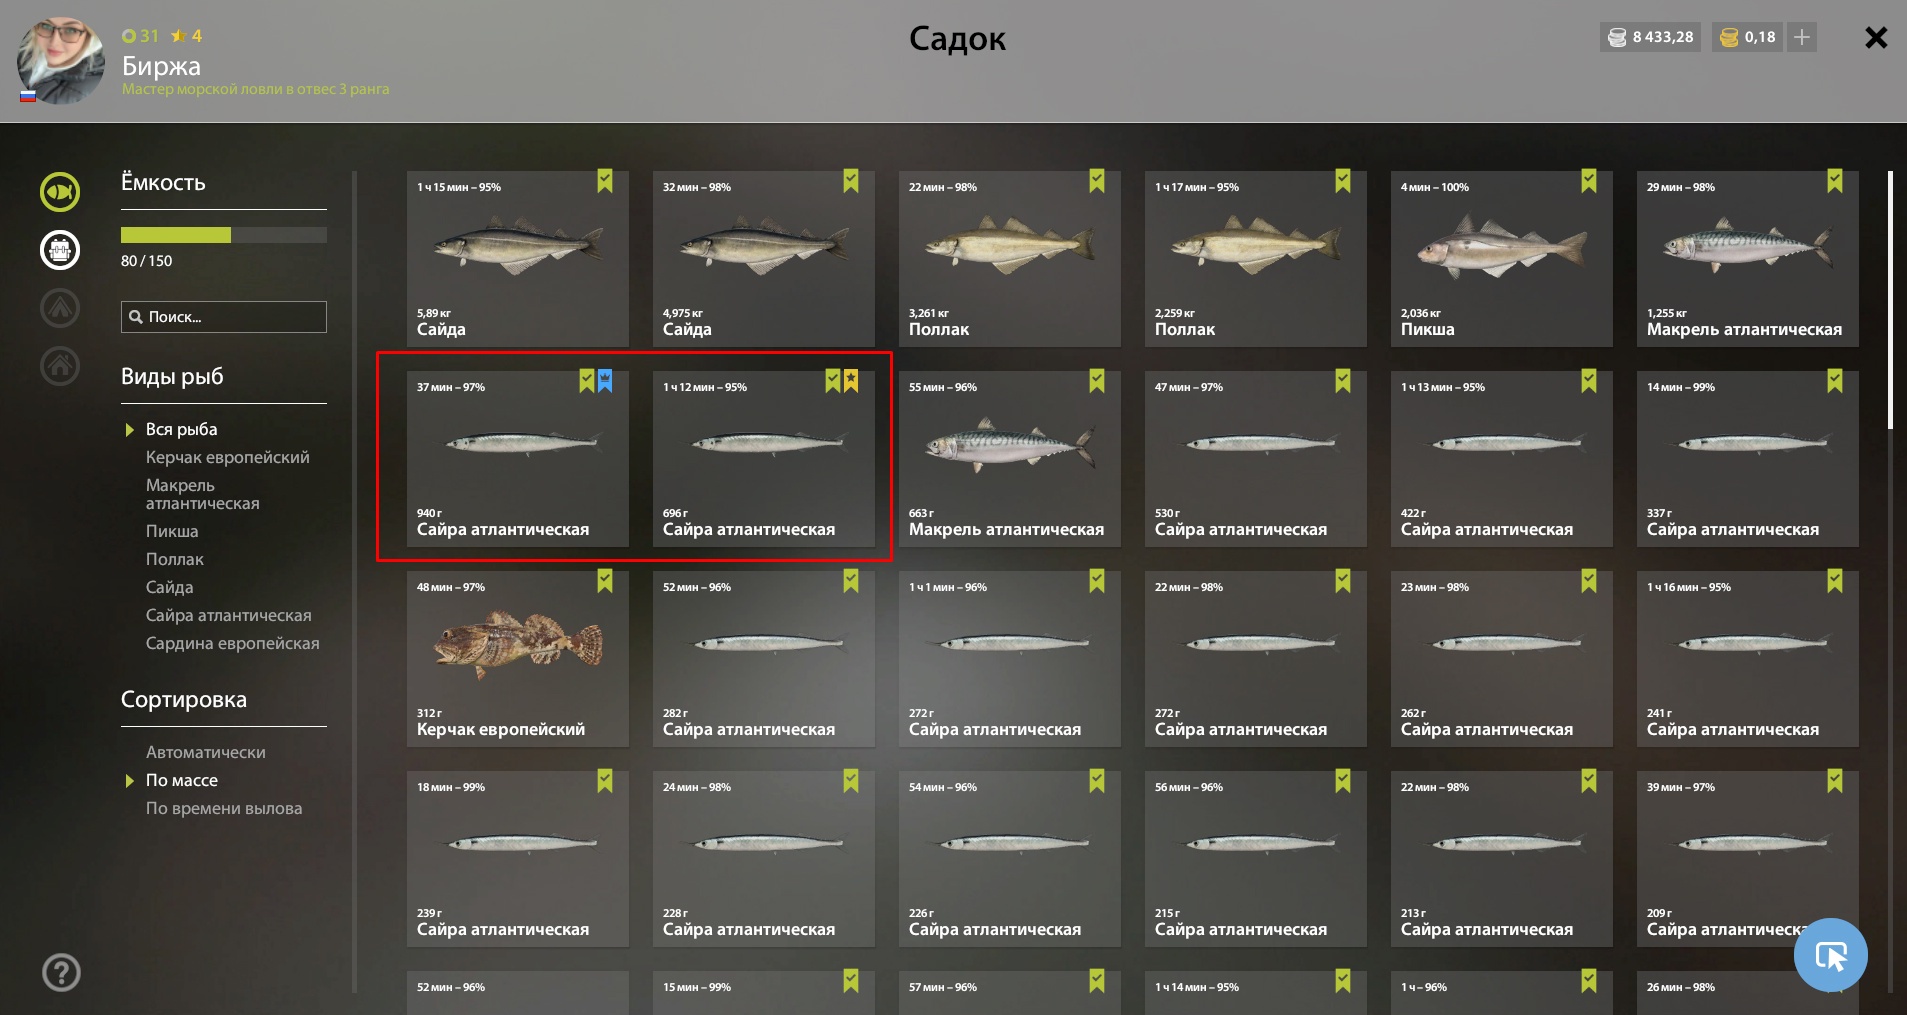This screenshot has width=1907, height=1015.
Task: Toggle green checkmark on 2,036 кг Пикша
Action: [1589, 181]
